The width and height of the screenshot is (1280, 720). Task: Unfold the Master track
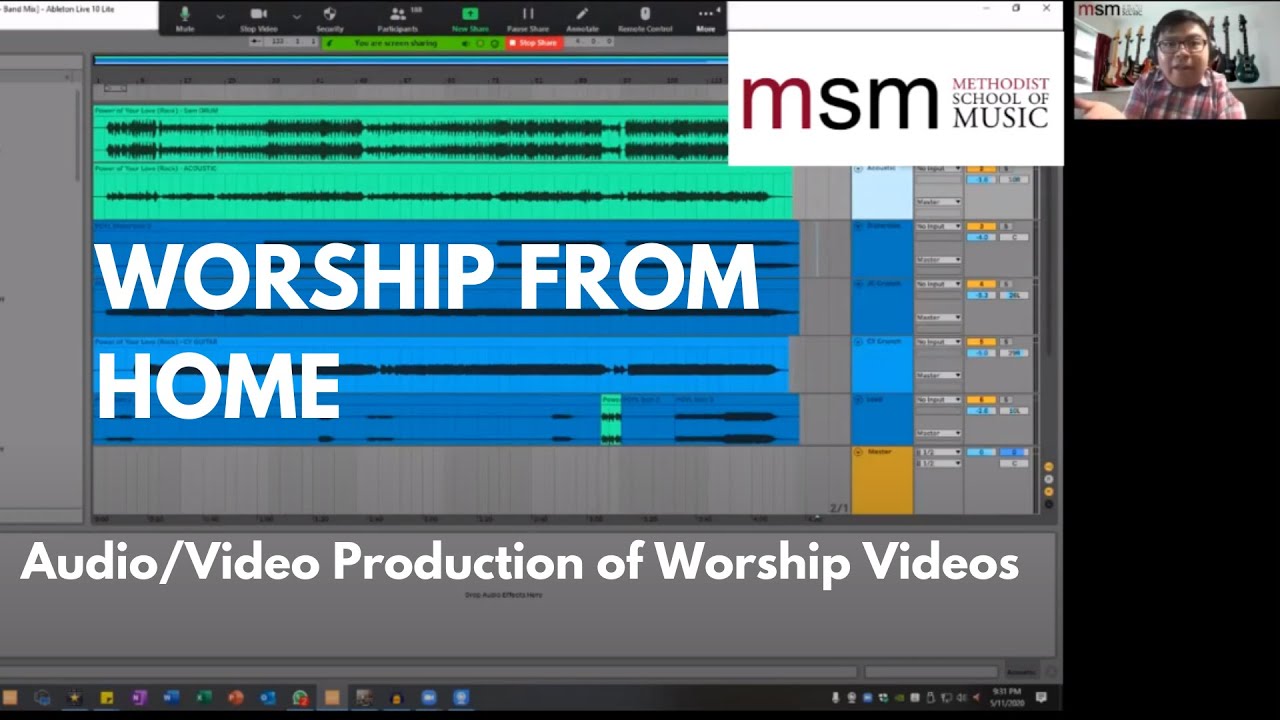tap(858, 452)
